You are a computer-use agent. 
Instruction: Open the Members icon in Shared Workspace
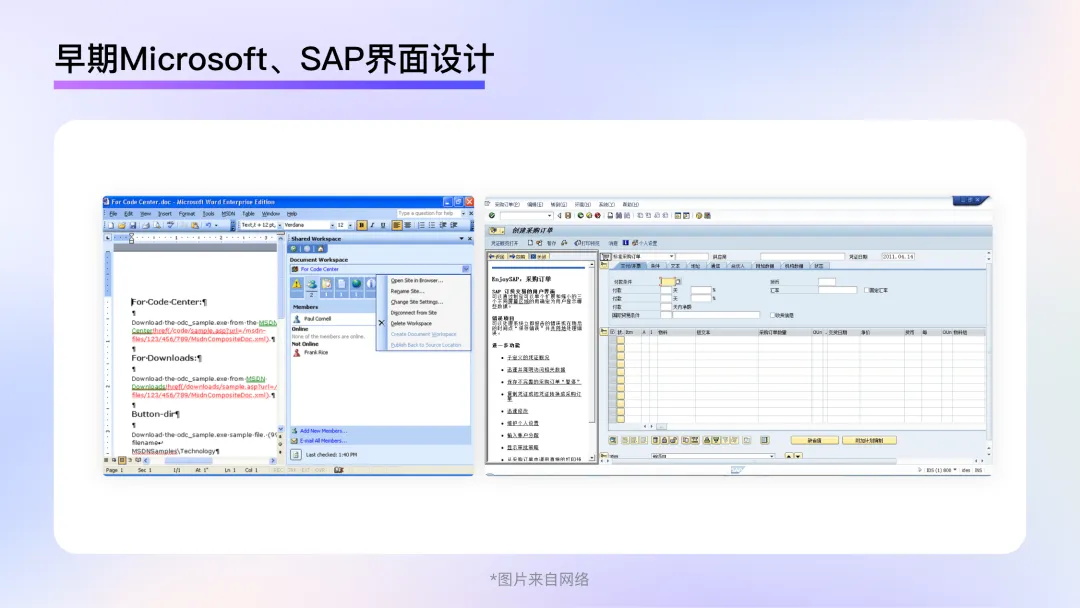pos(311,285)
